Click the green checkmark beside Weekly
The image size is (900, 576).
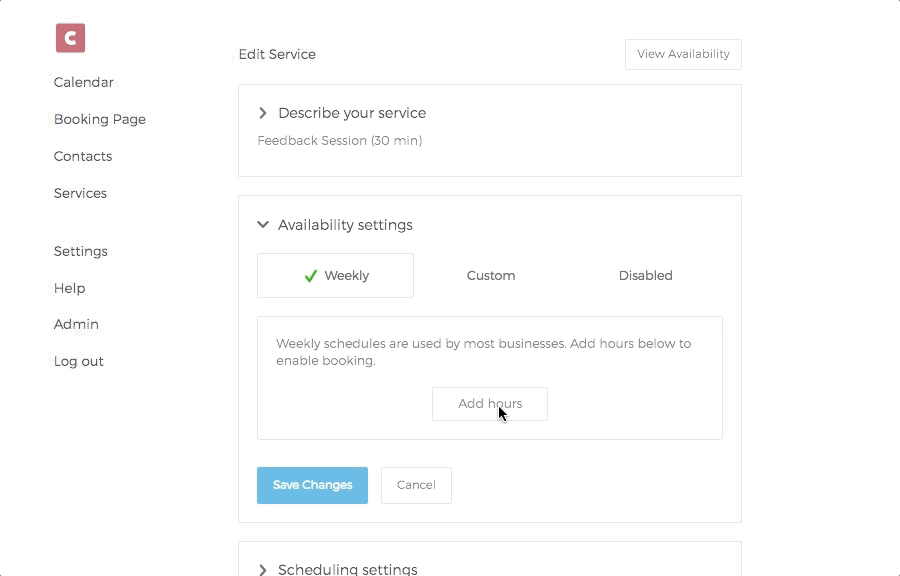311,276
